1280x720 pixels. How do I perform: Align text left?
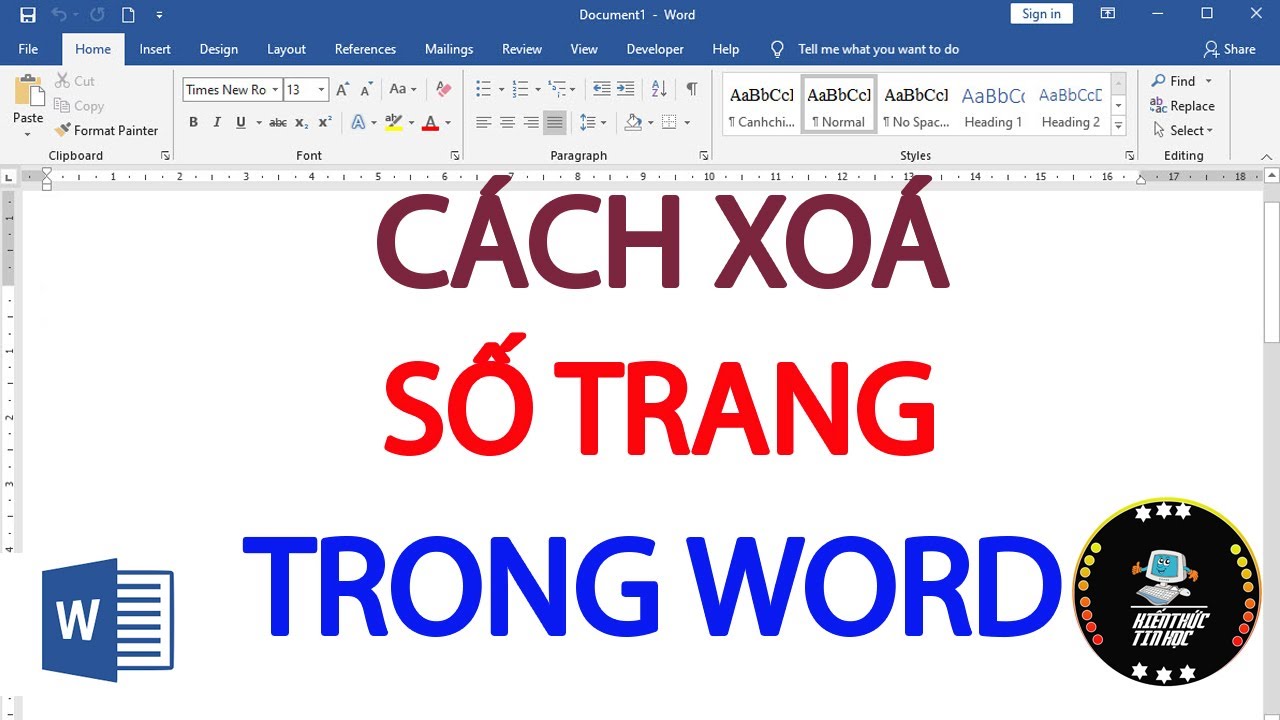point(483,123)
